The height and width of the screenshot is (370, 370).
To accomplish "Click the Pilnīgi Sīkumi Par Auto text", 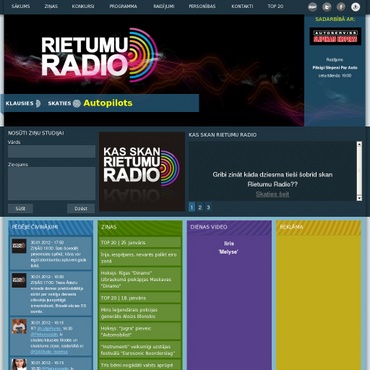I will pos(335,68).
